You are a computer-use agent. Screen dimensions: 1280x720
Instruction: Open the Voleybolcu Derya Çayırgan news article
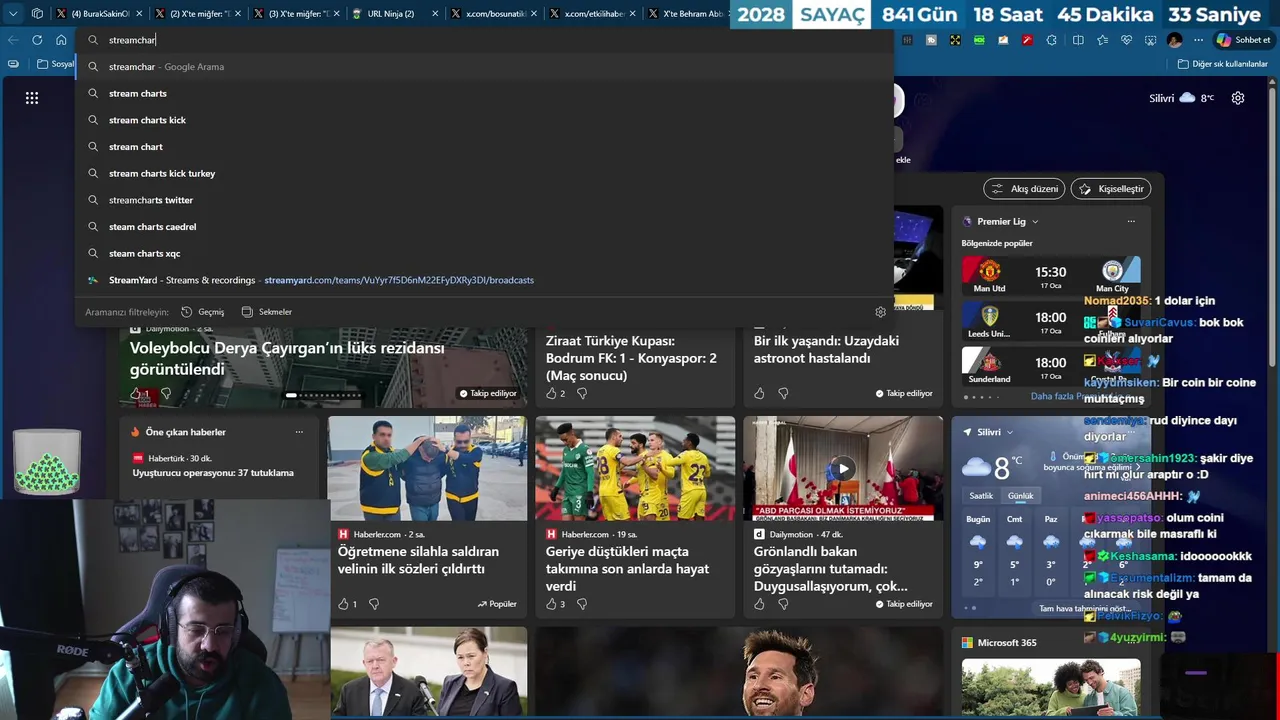(287, 359)
